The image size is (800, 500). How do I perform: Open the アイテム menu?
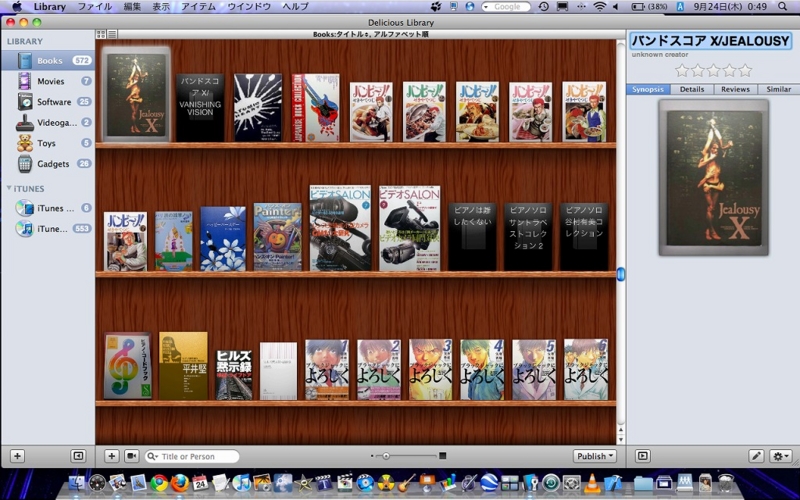(x=199, y=7)
